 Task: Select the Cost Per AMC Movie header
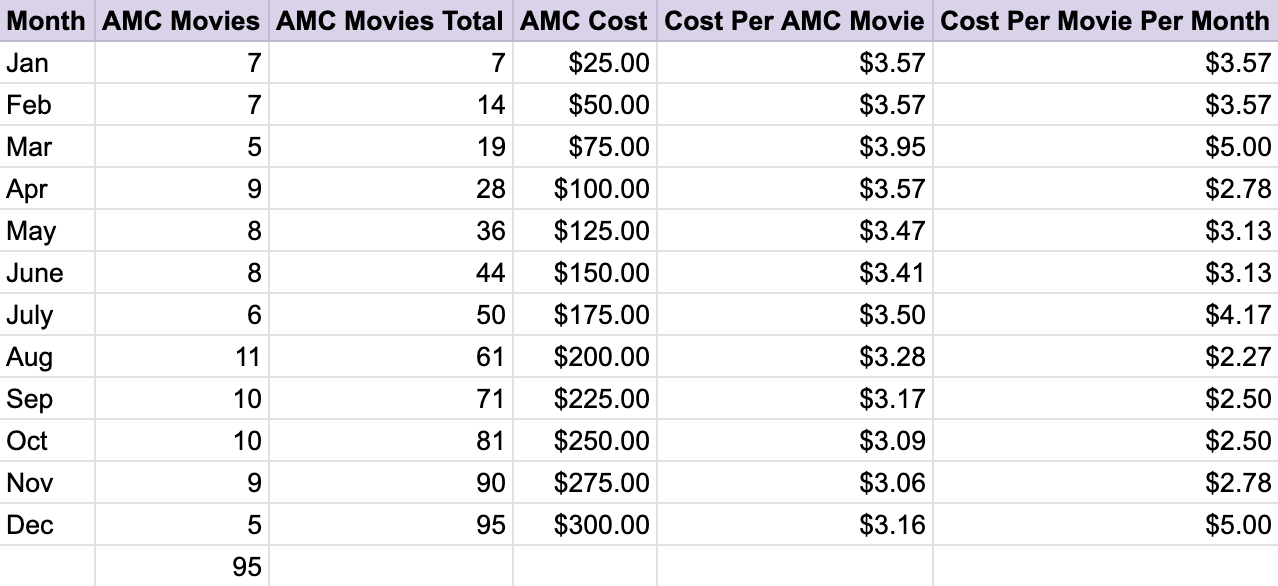(x=795, y=21)
